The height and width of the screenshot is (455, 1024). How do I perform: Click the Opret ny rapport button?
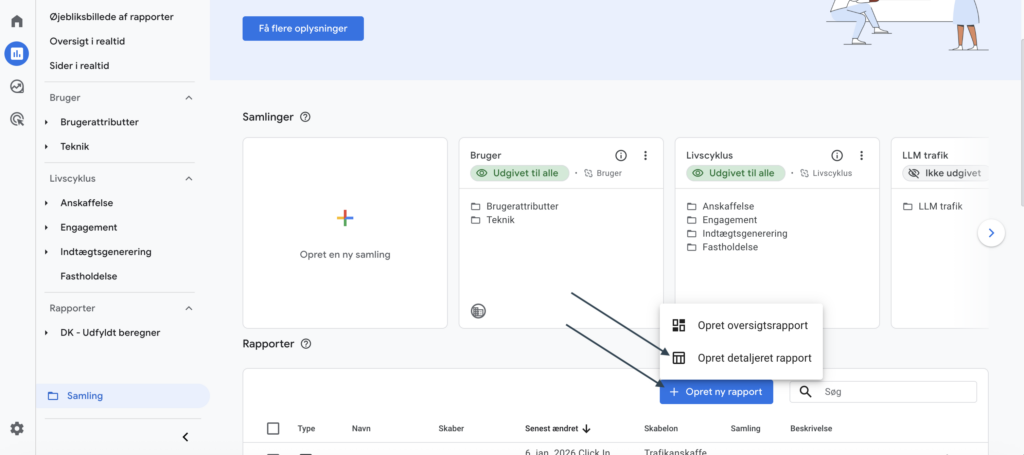[x=716, y=392]
